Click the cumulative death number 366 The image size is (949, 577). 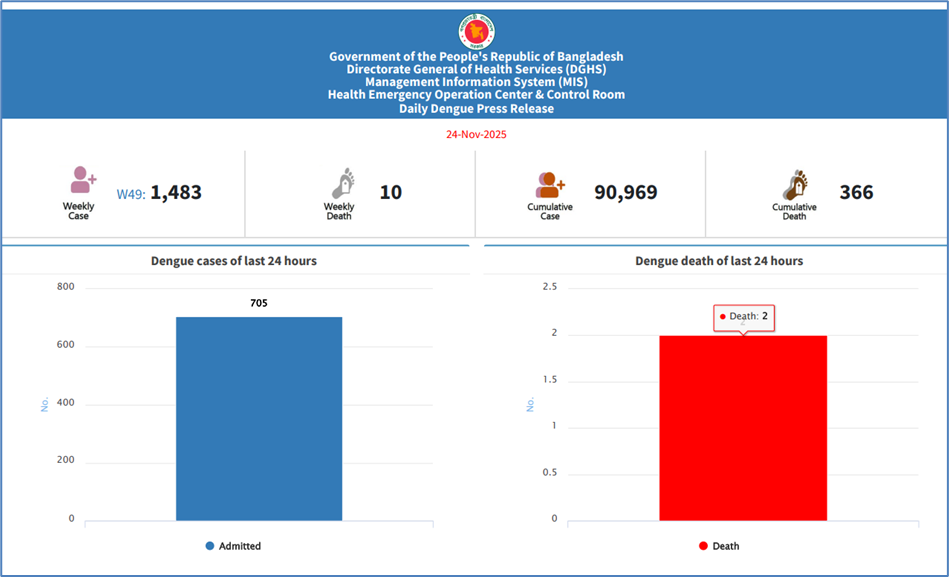pos(856,192)
